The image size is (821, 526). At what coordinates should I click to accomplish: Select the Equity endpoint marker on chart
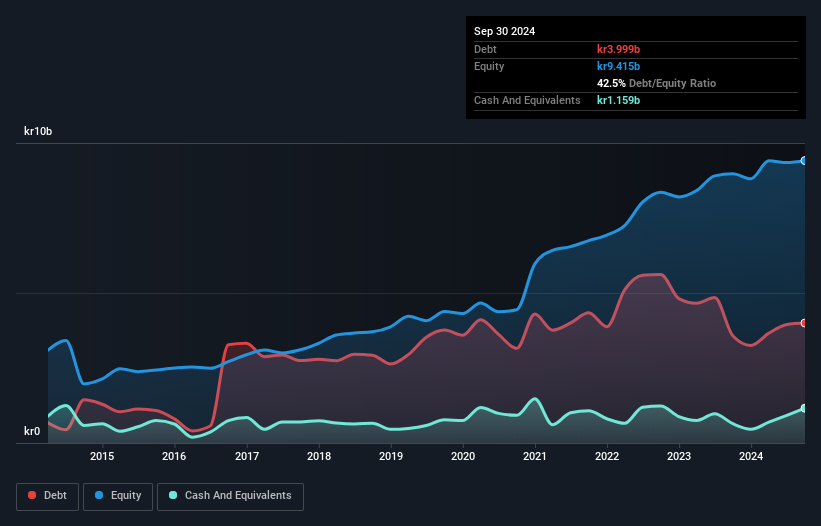pyautogui.click(x=804, y=161)
